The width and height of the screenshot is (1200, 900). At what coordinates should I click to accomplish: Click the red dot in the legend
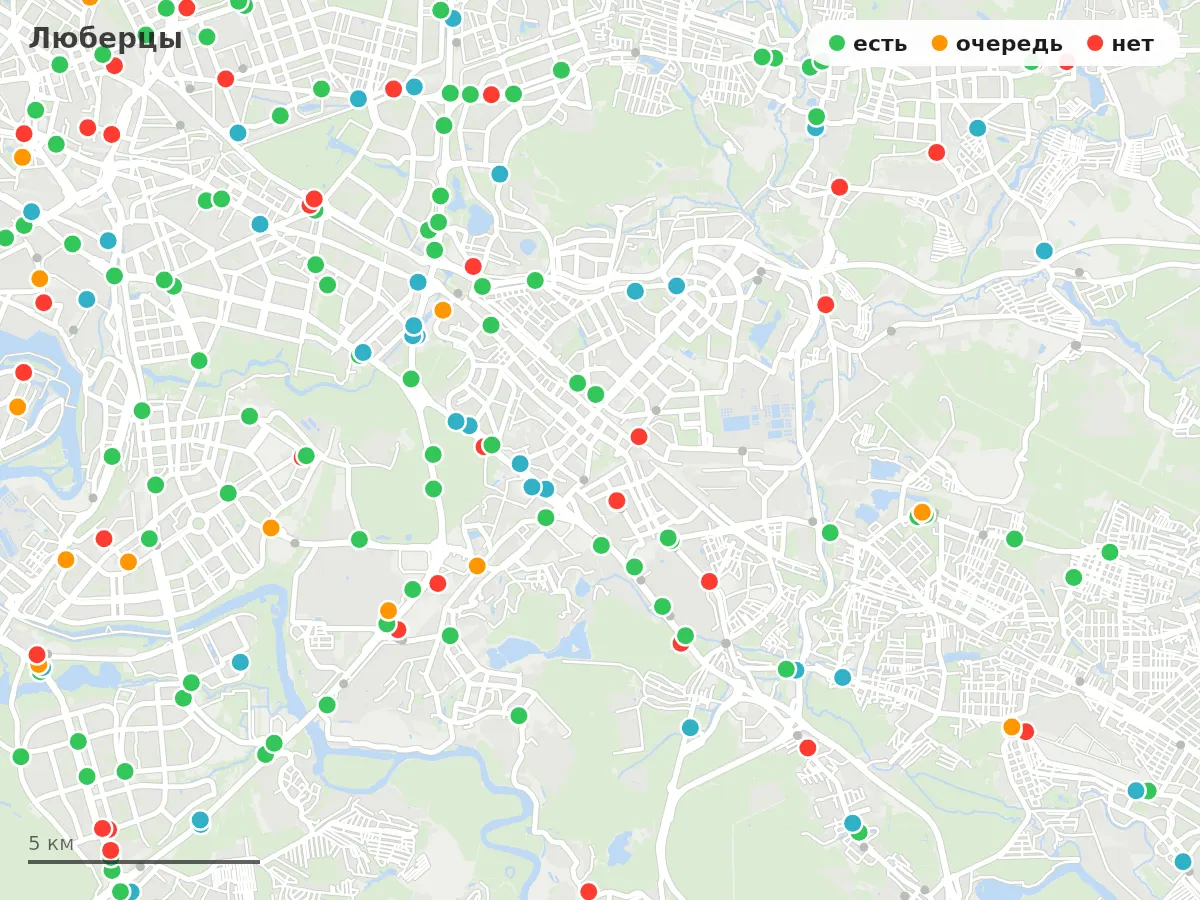[1095, 44]
